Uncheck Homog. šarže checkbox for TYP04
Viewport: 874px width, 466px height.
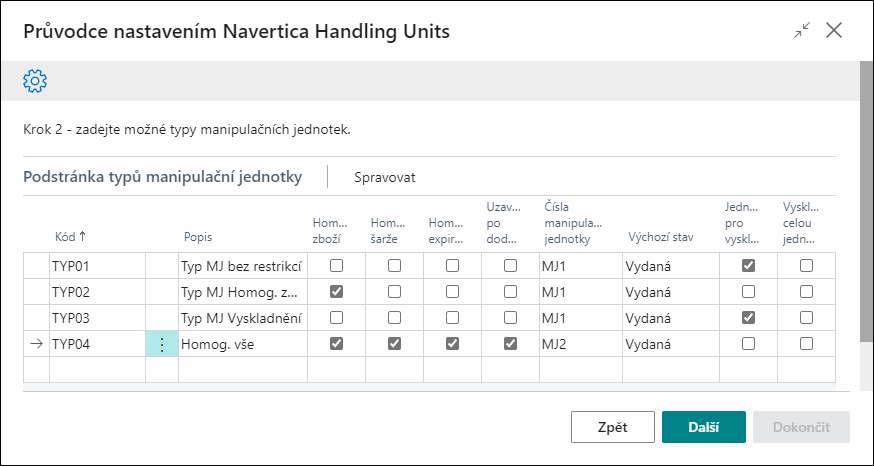[395, 344]
